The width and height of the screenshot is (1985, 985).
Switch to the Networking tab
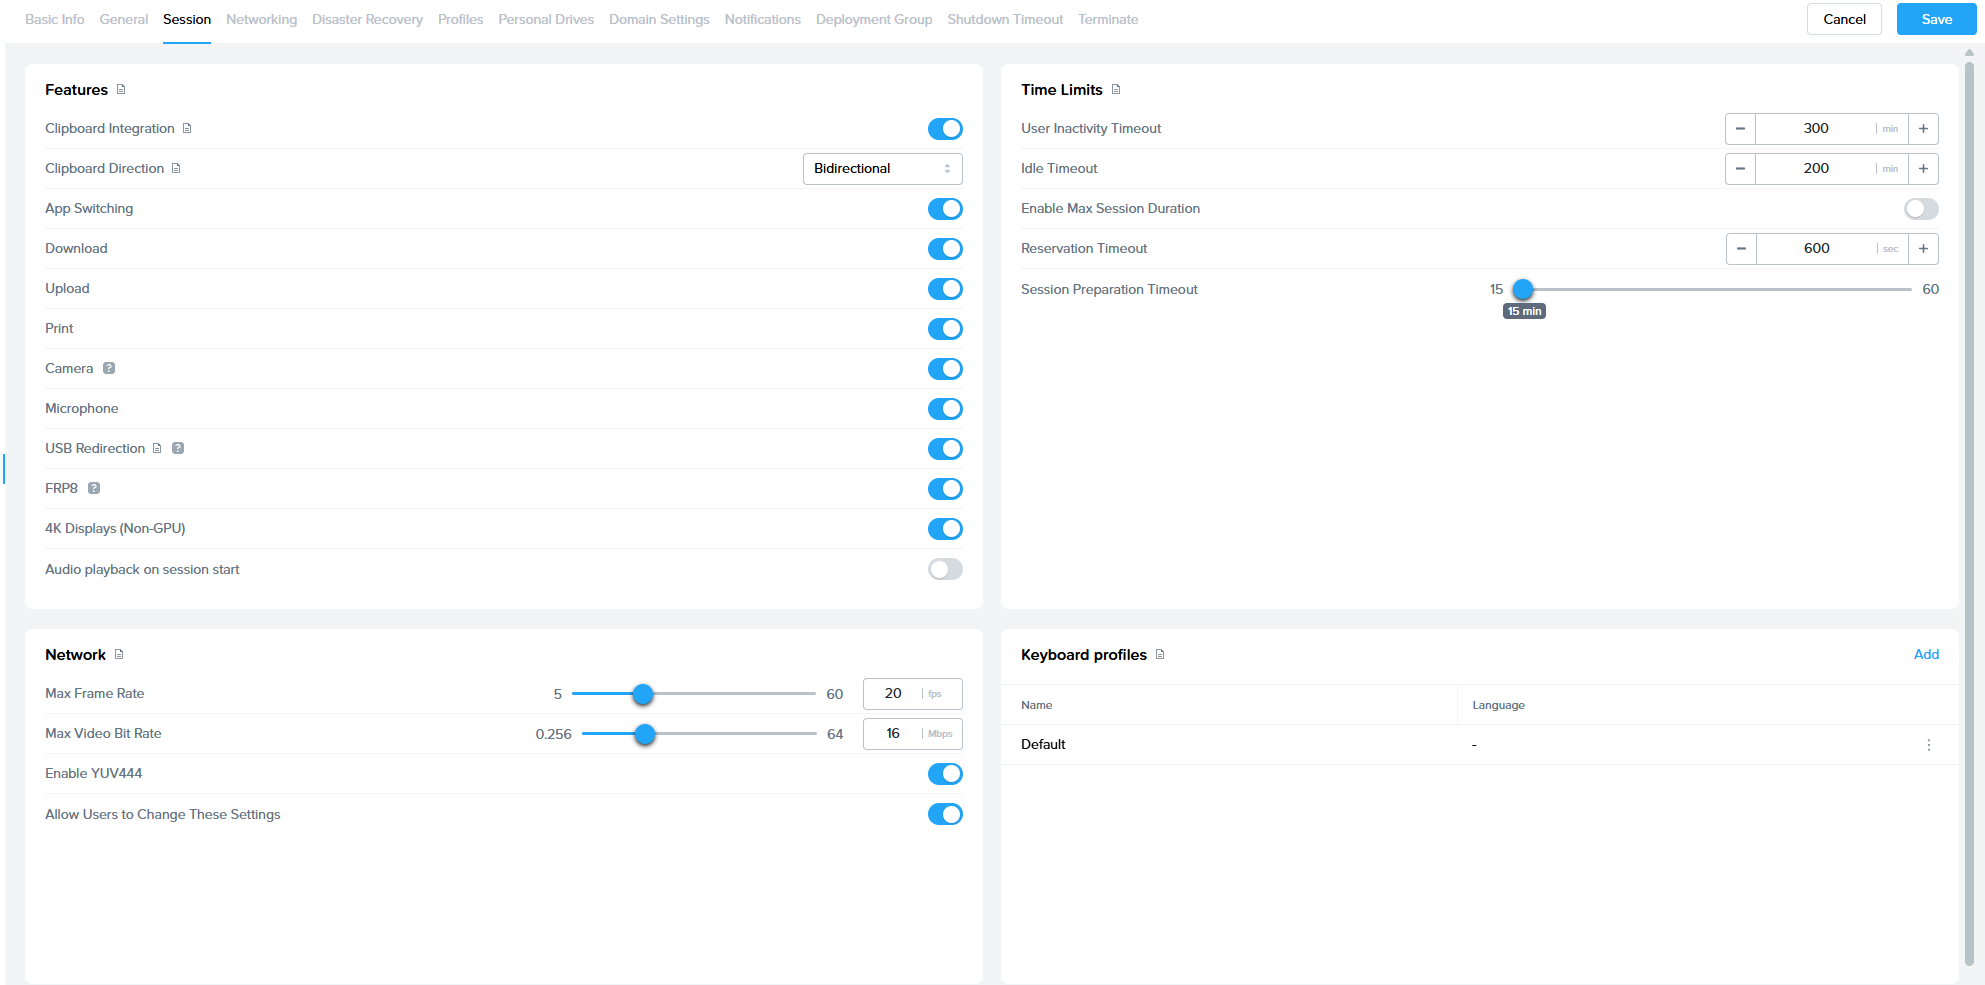pos(261,20)
